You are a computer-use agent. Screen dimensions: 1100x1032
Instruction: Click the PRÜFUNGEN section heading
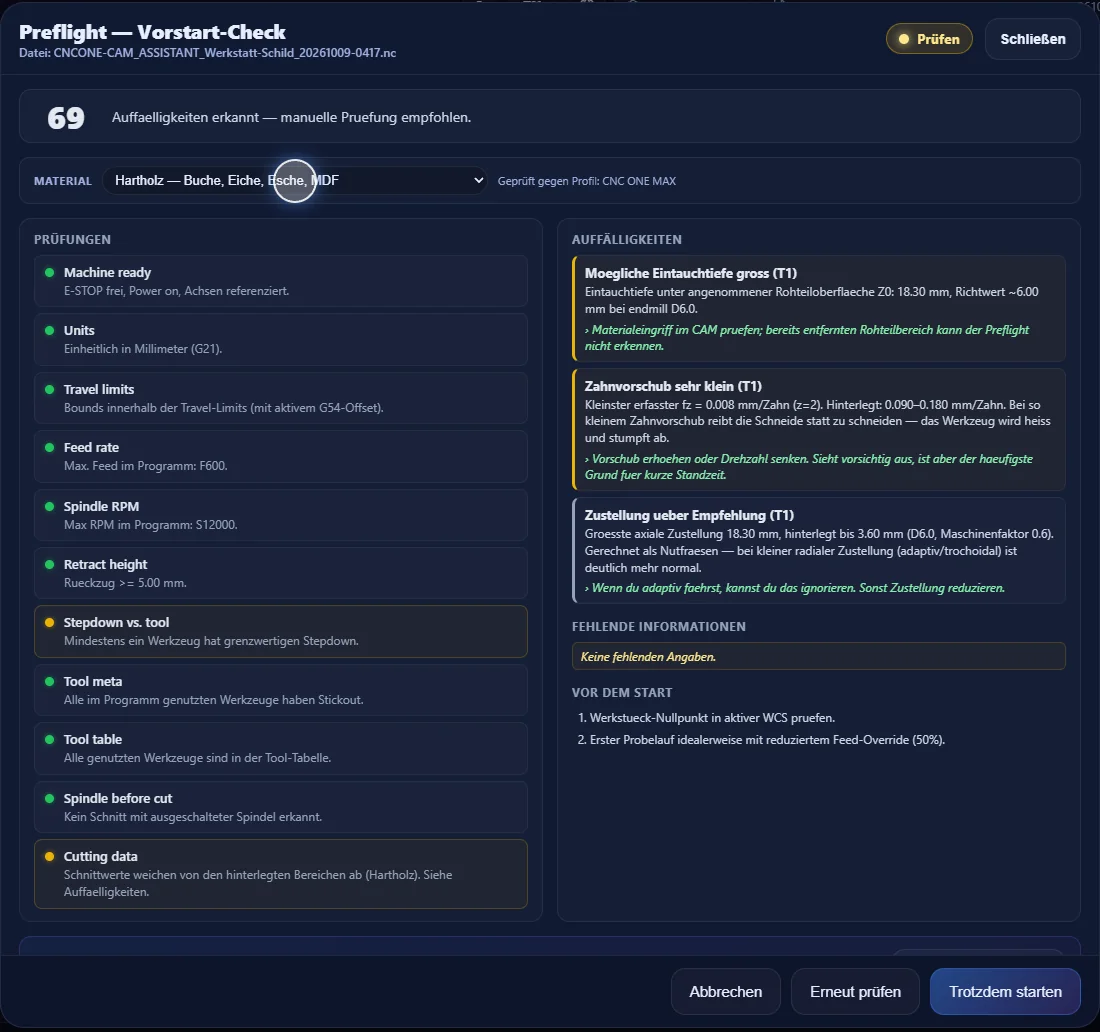72,239
